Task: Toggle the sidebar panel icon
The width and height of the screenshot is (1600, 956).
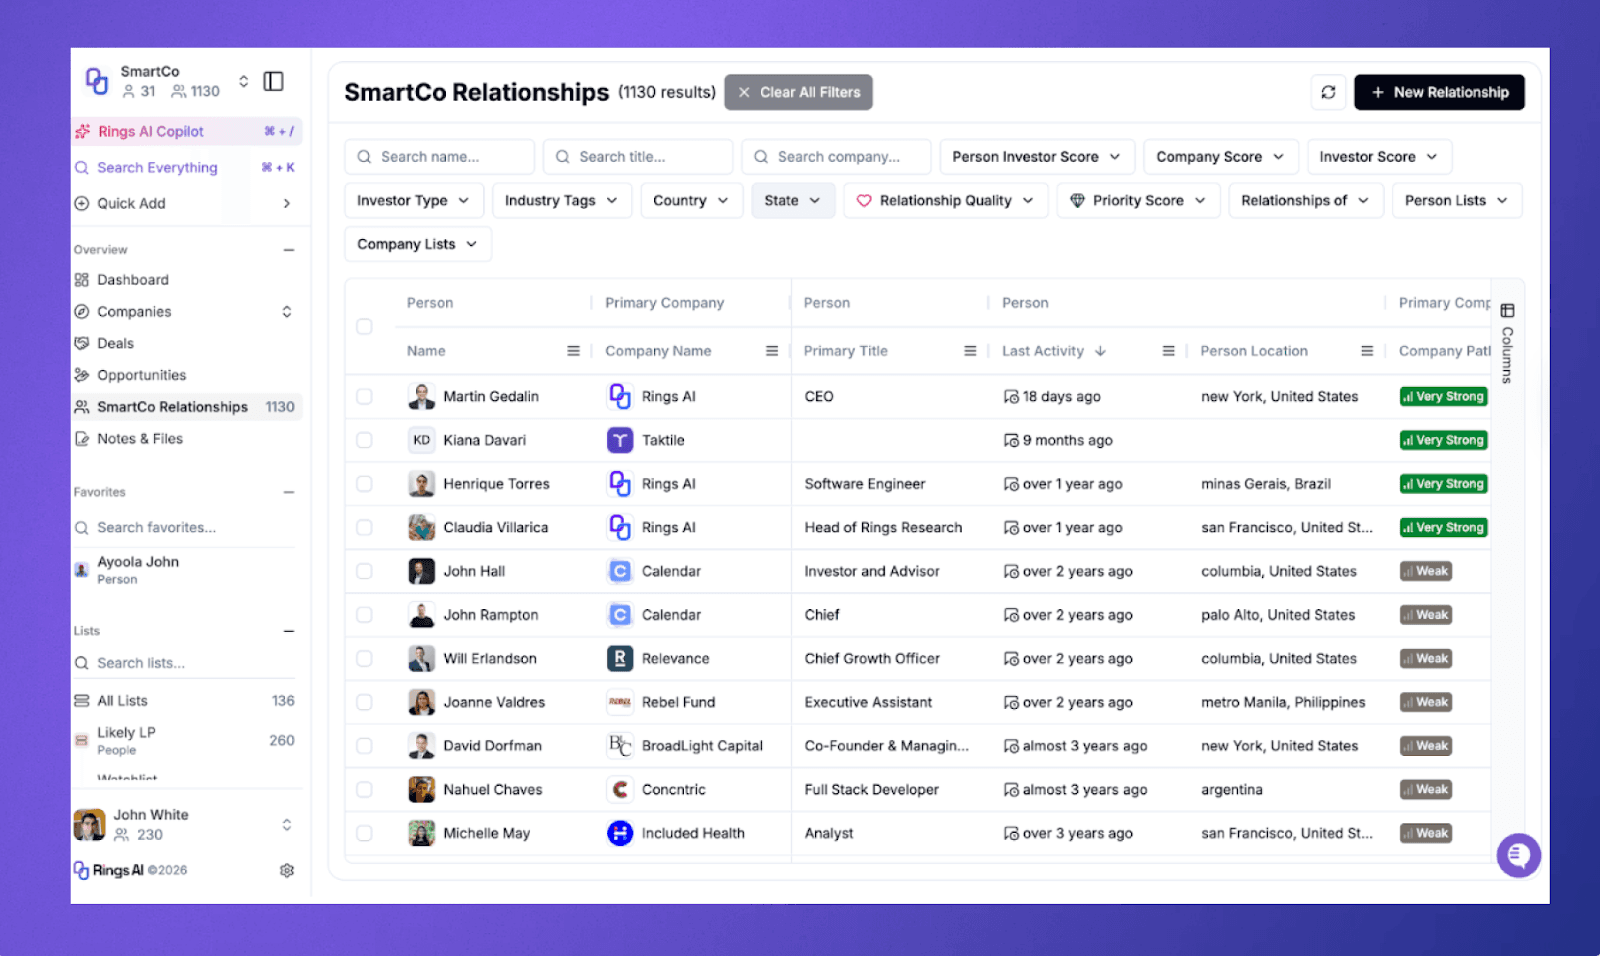Action: point(273,81)
